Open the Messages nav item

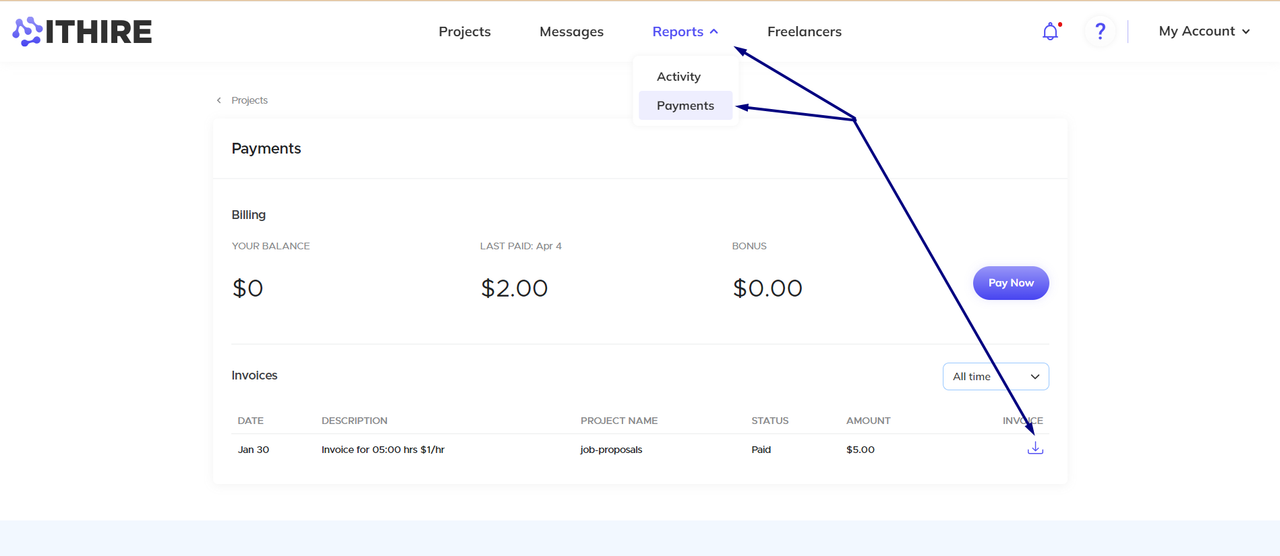572,32
